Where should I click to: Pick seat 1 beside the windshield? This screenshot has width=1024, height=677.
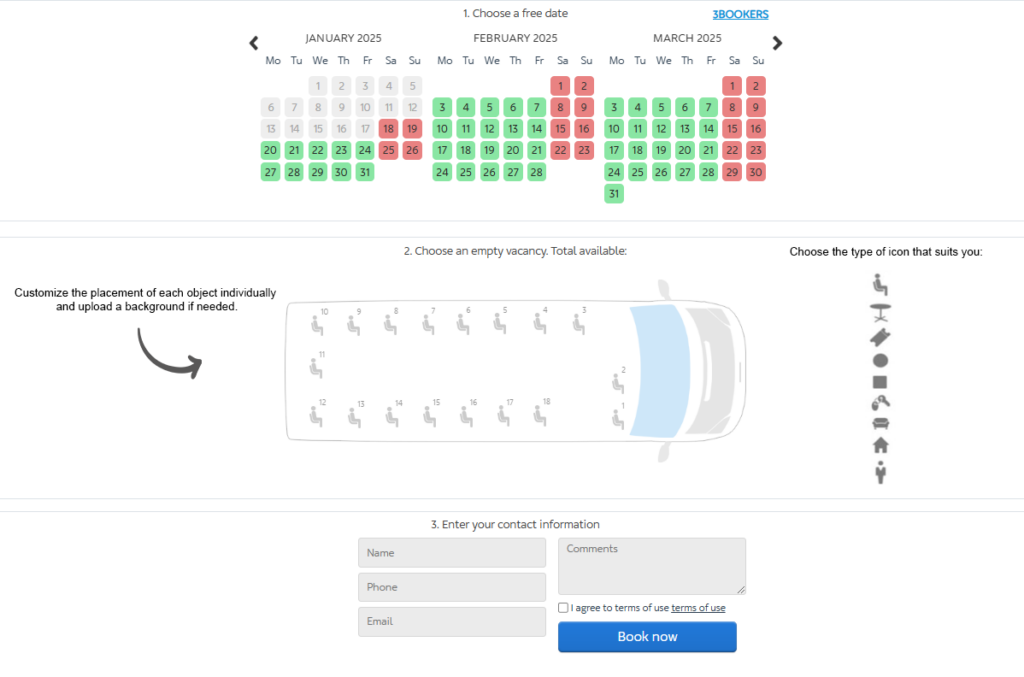tap(618, 418)
